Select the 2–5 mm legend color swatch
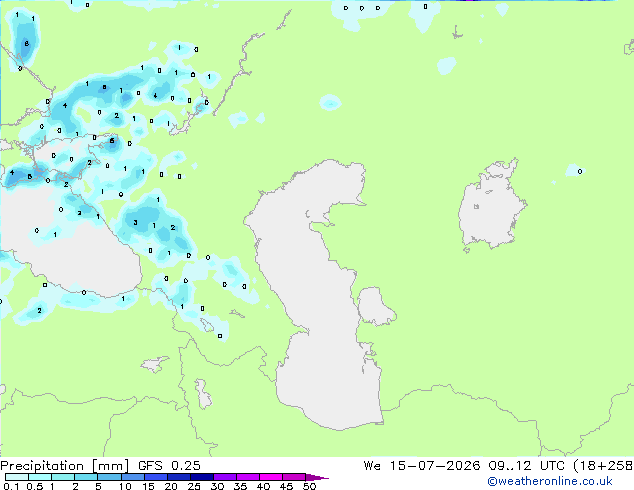The width and height of the screenshot is (634, 490). coord(86,477)
